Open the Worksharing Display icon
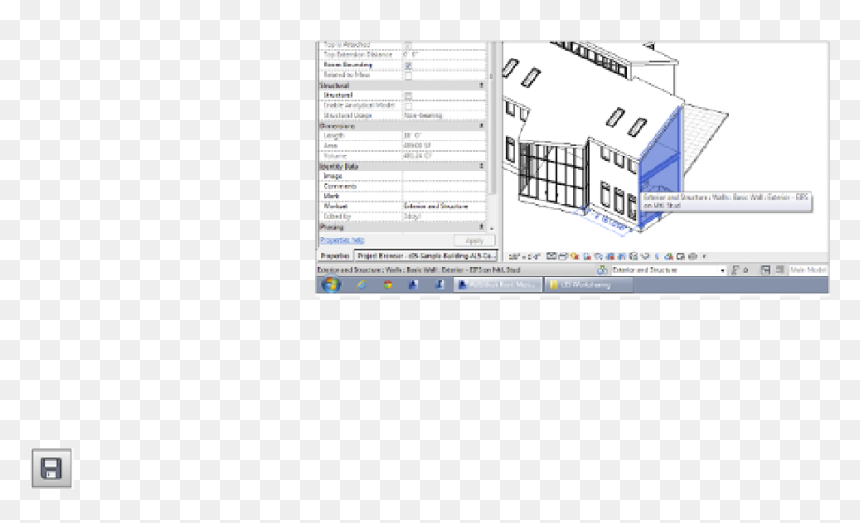 point(669,257)
